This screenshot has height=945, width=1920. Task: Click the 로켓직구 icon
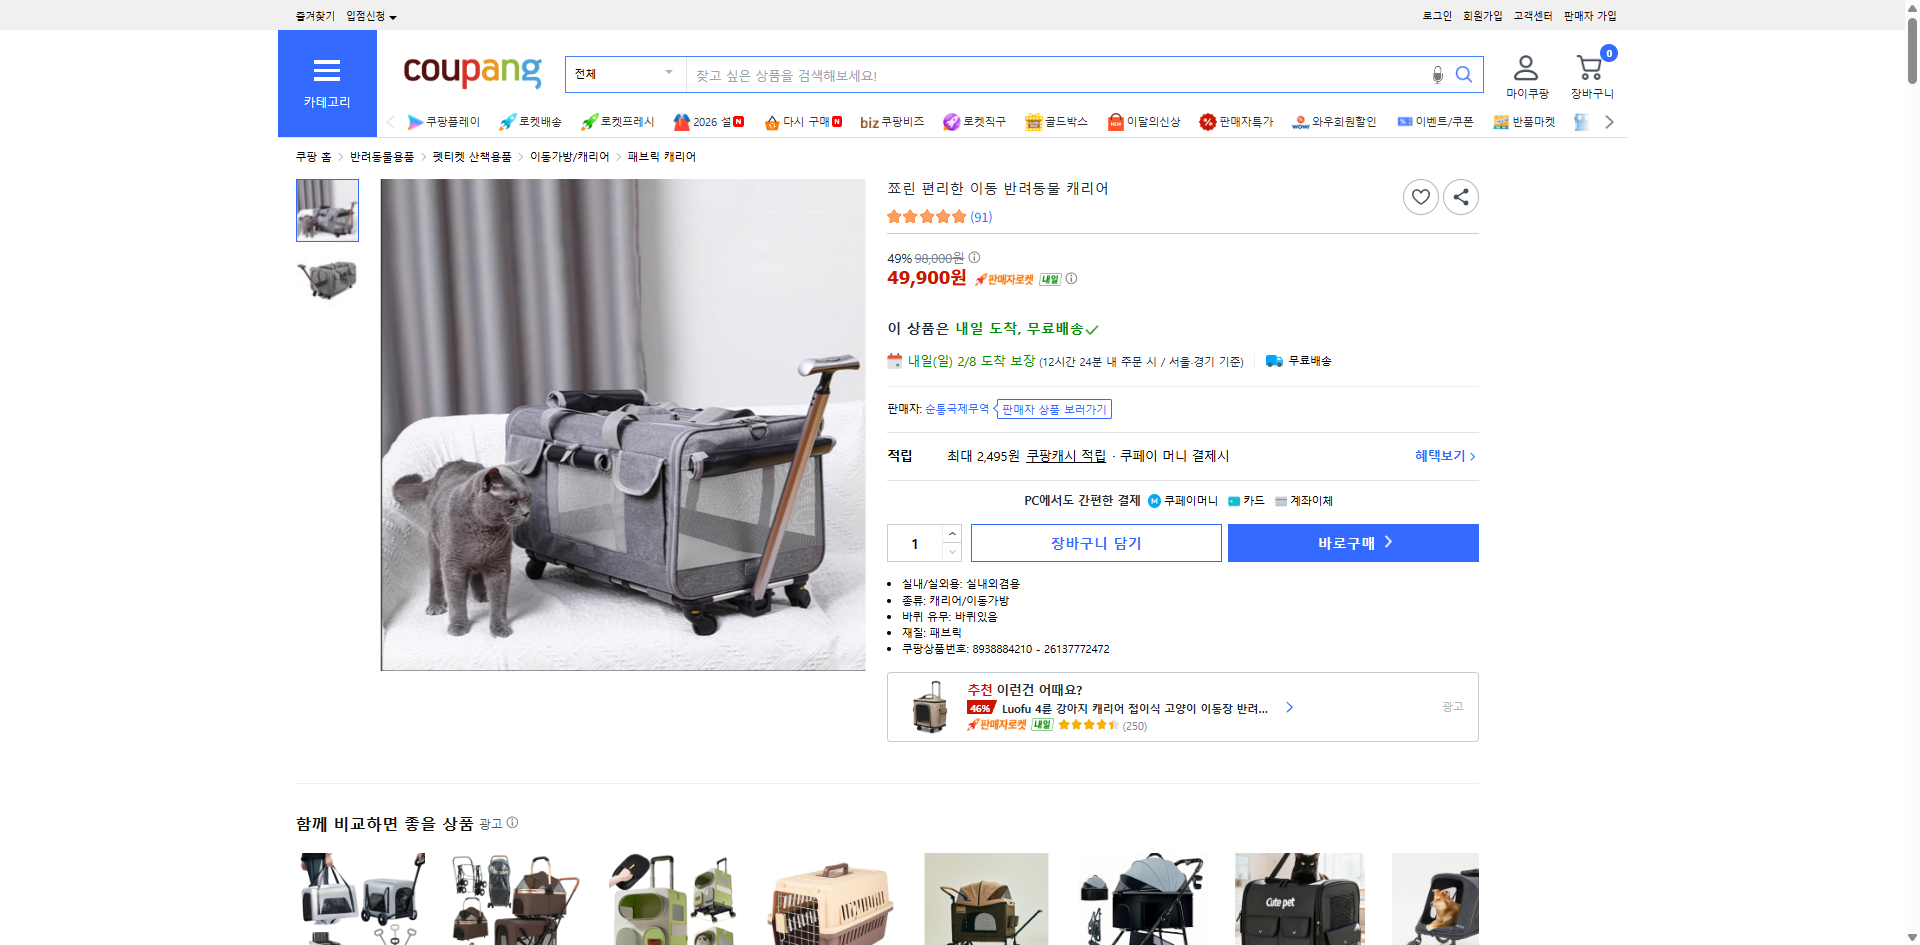click(951, 121)
